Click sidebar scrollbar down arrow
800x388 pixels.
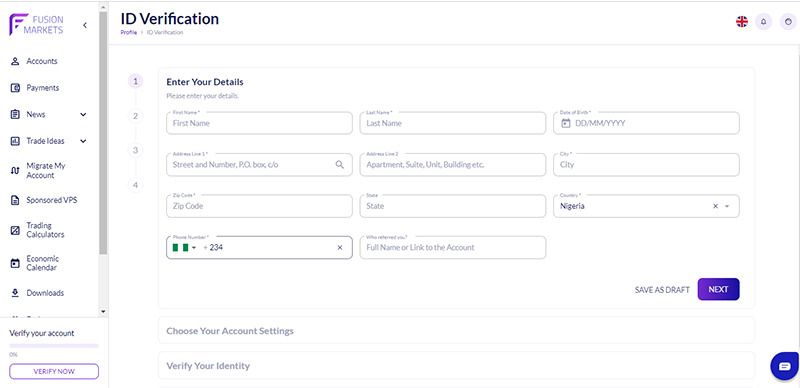(x=104, y=311)
